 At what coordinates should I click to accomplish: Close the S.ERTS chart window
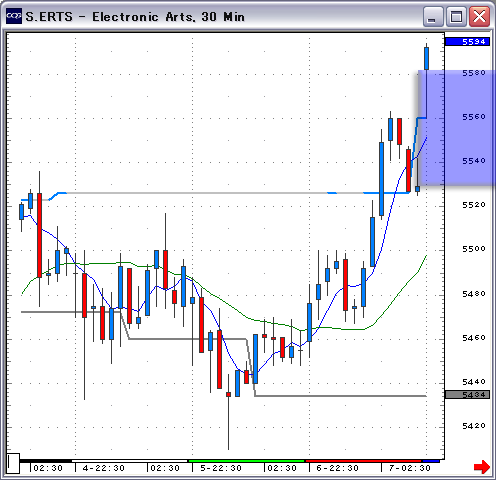coord(479,17)
